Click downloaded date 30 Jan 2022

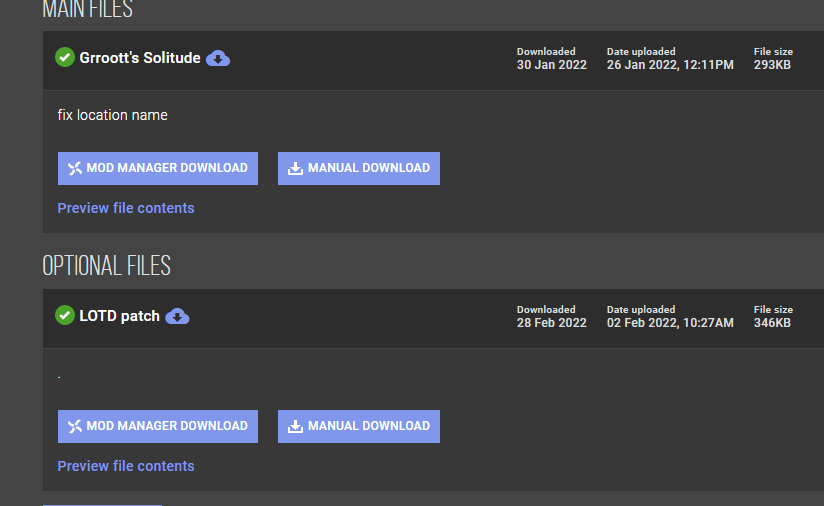[x=551, y=65]
